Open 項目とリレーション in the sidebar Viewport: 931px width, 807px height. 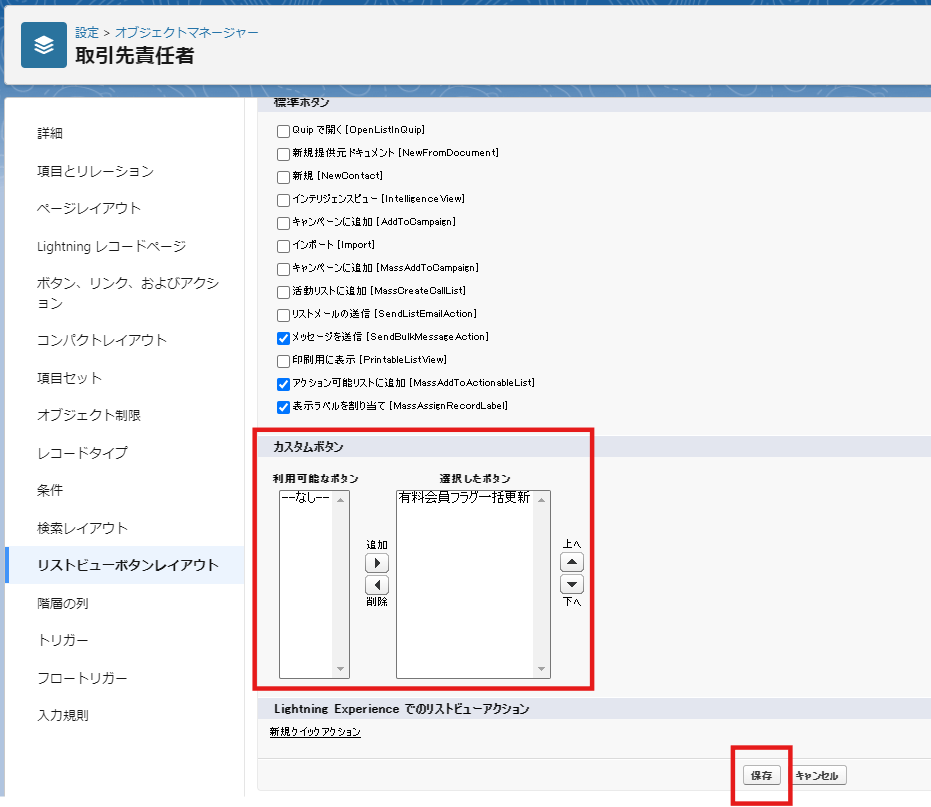[95, 171]
